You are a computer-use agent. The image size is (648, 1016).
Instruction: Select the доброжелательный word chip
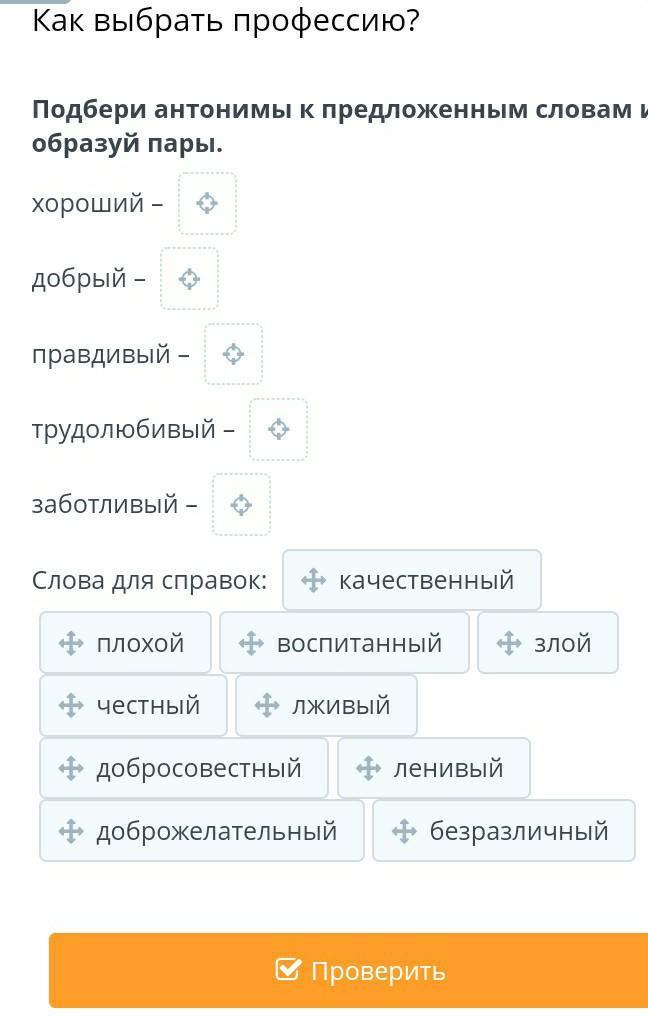coord(202,831)
